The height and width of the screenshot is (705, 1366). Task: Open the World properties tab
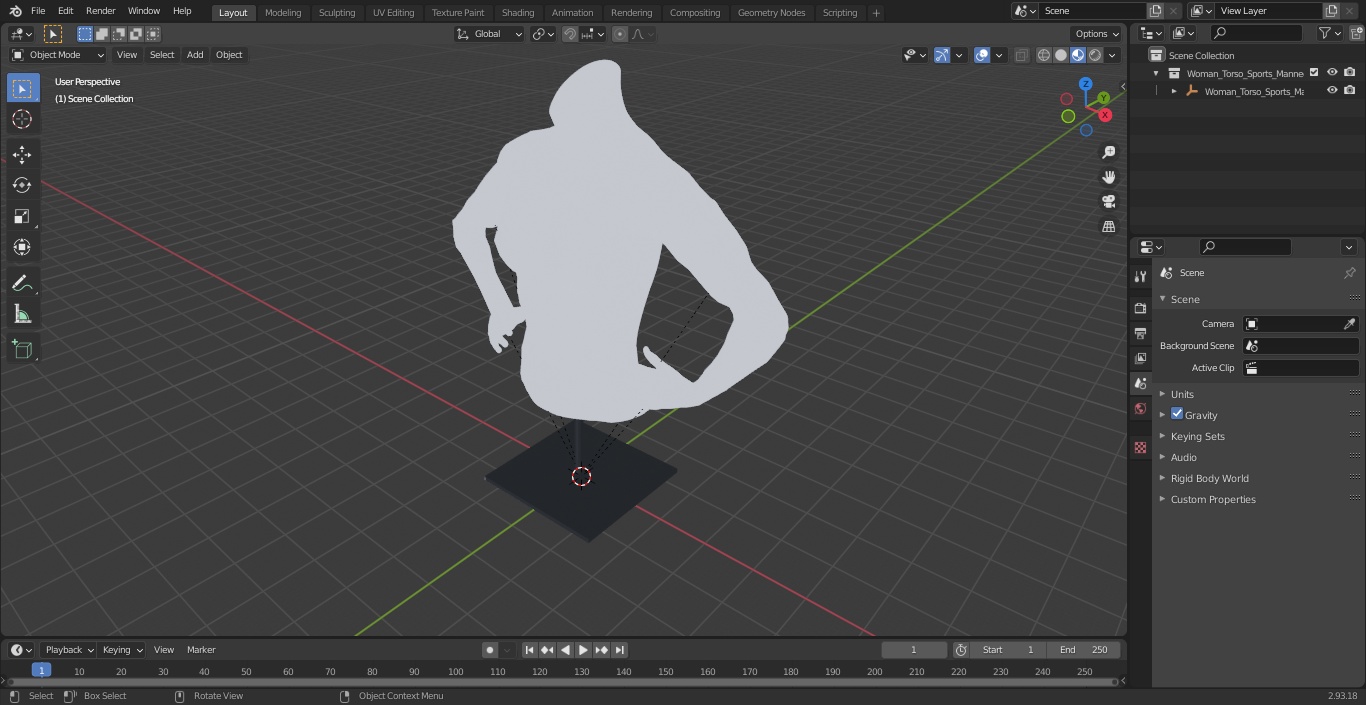tap(1140, 409)
